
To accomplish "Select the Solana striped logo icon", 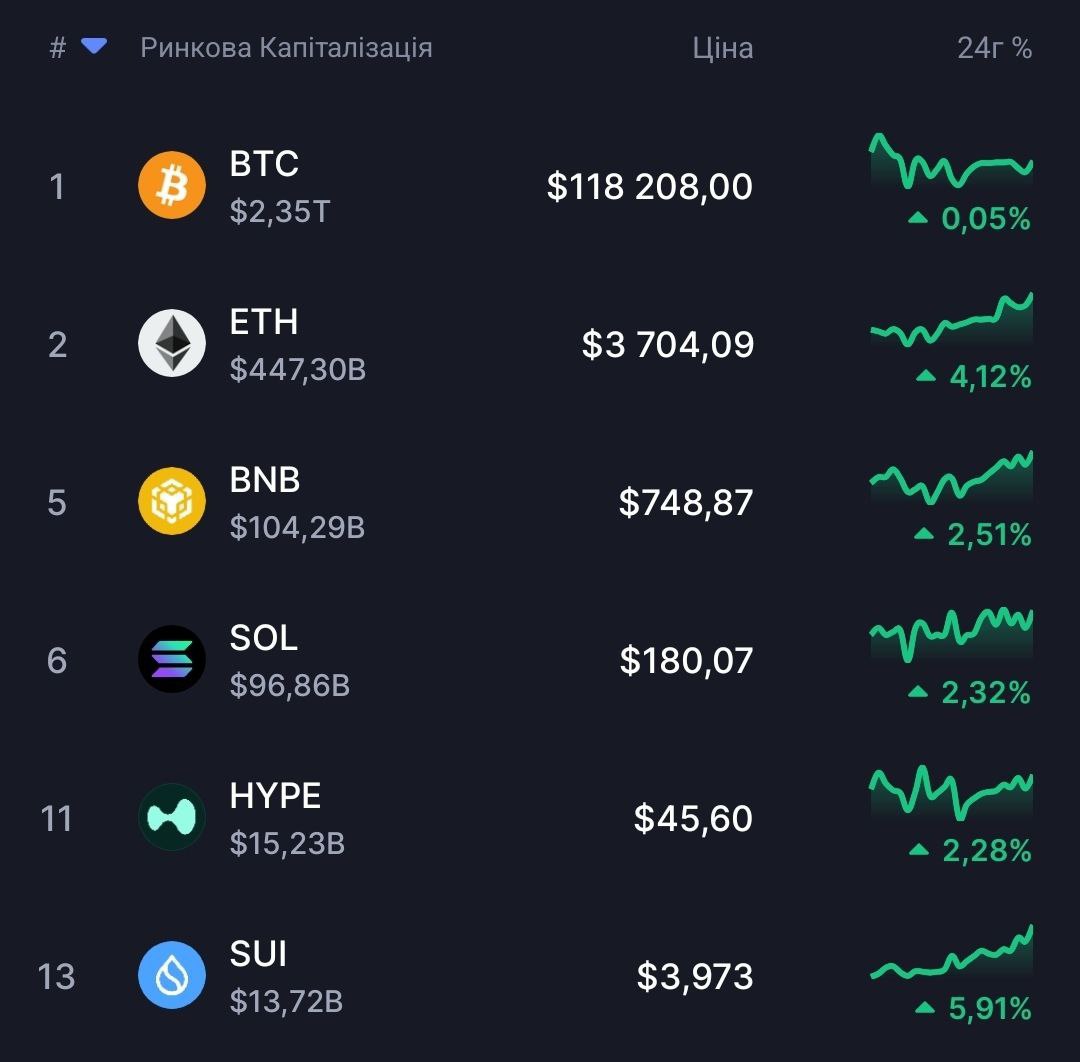I will (x=172, y=659).
